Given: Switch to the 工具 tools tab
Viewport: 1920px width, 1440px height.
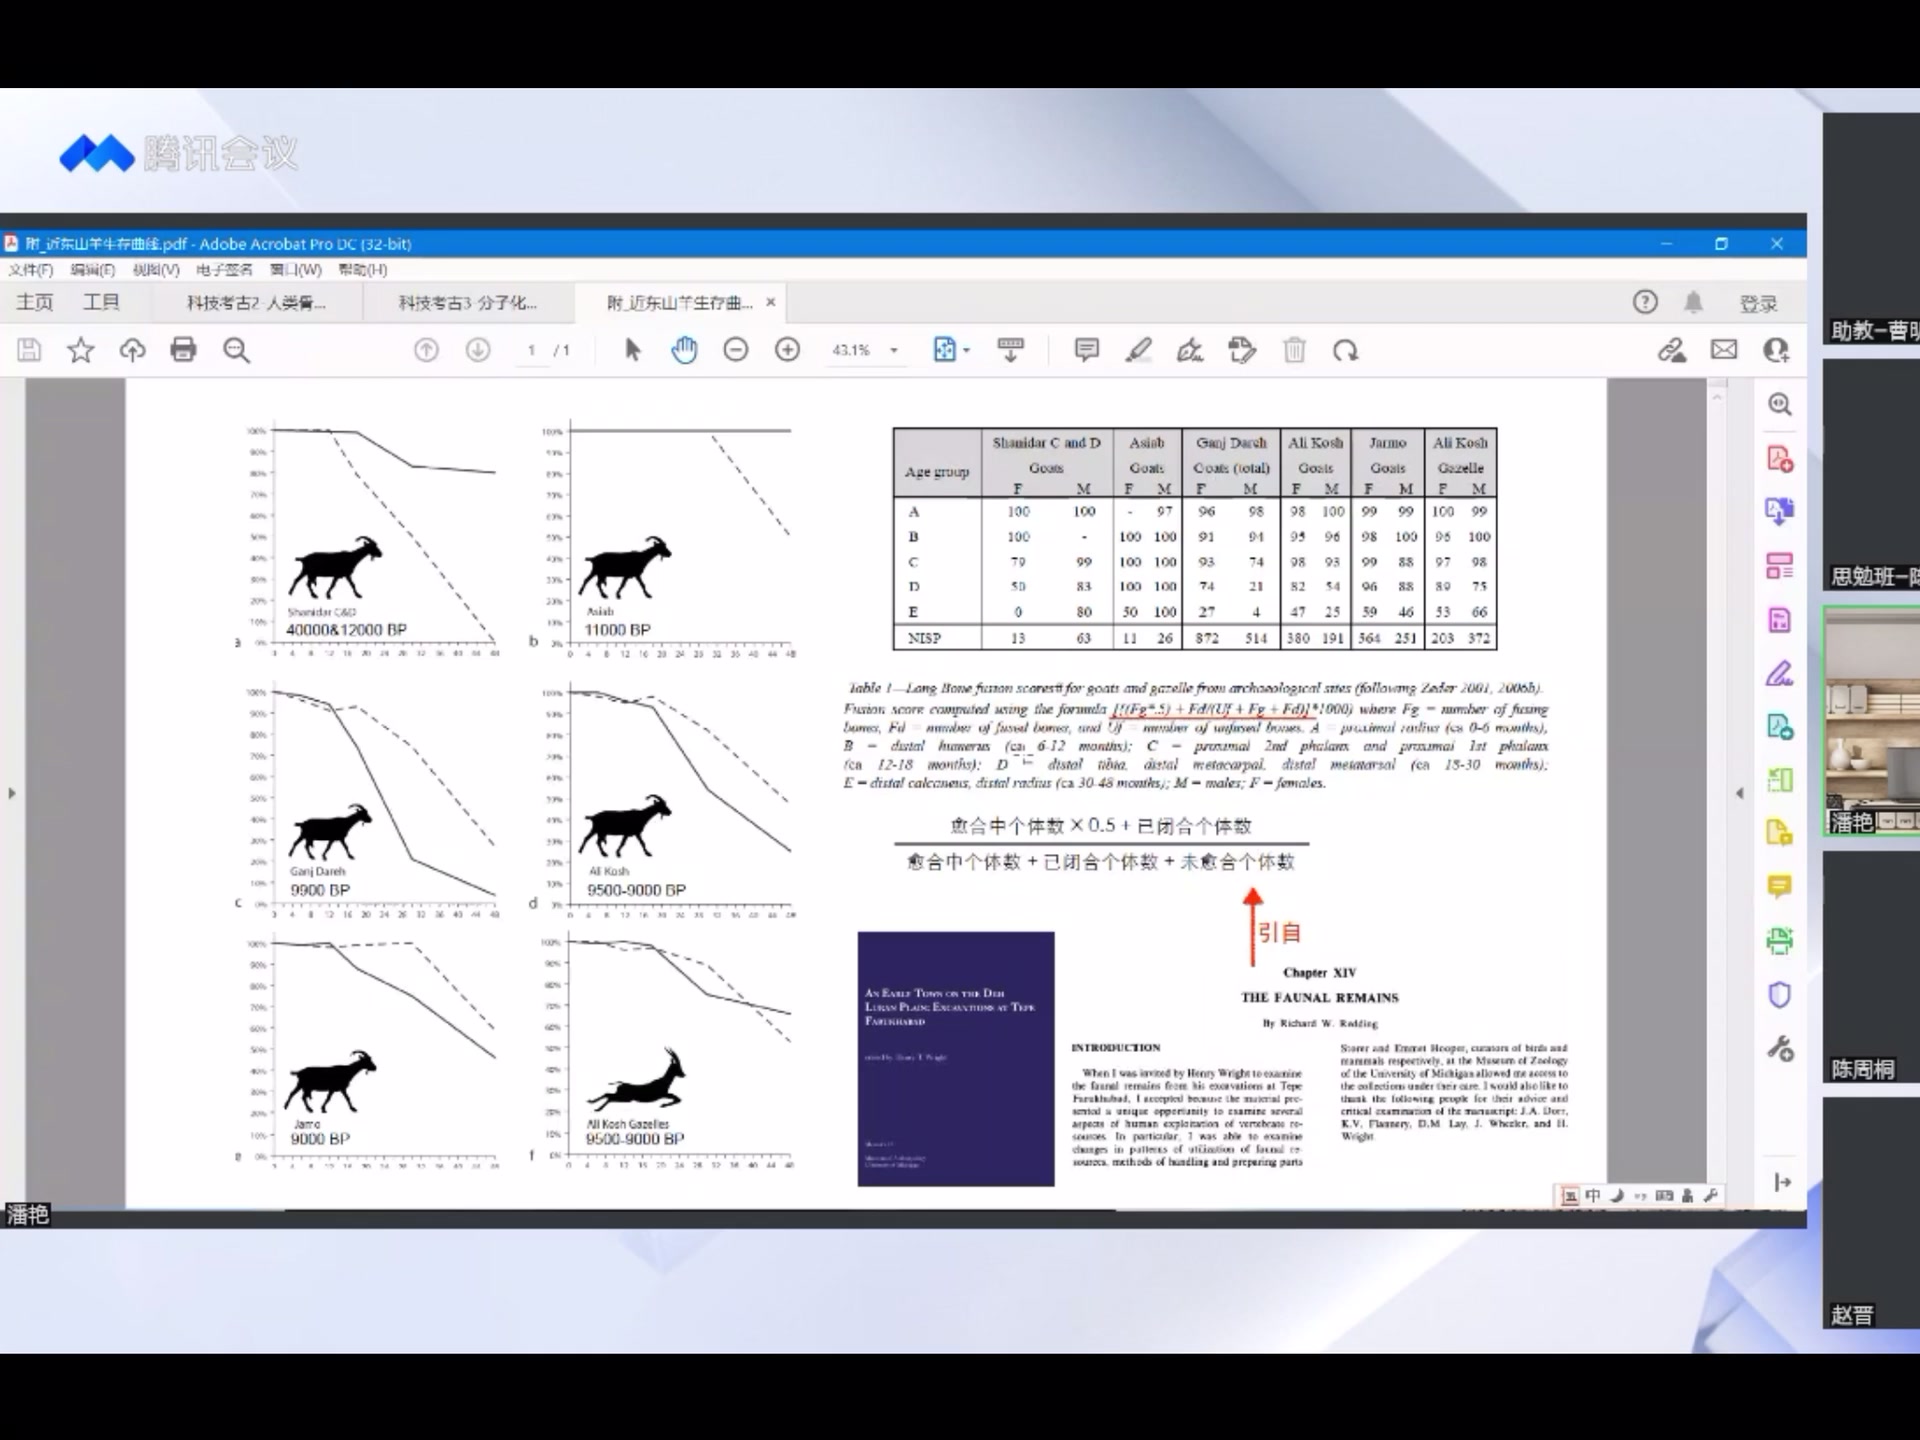Looking at the screenshot, I should click(x=101, y=302).
